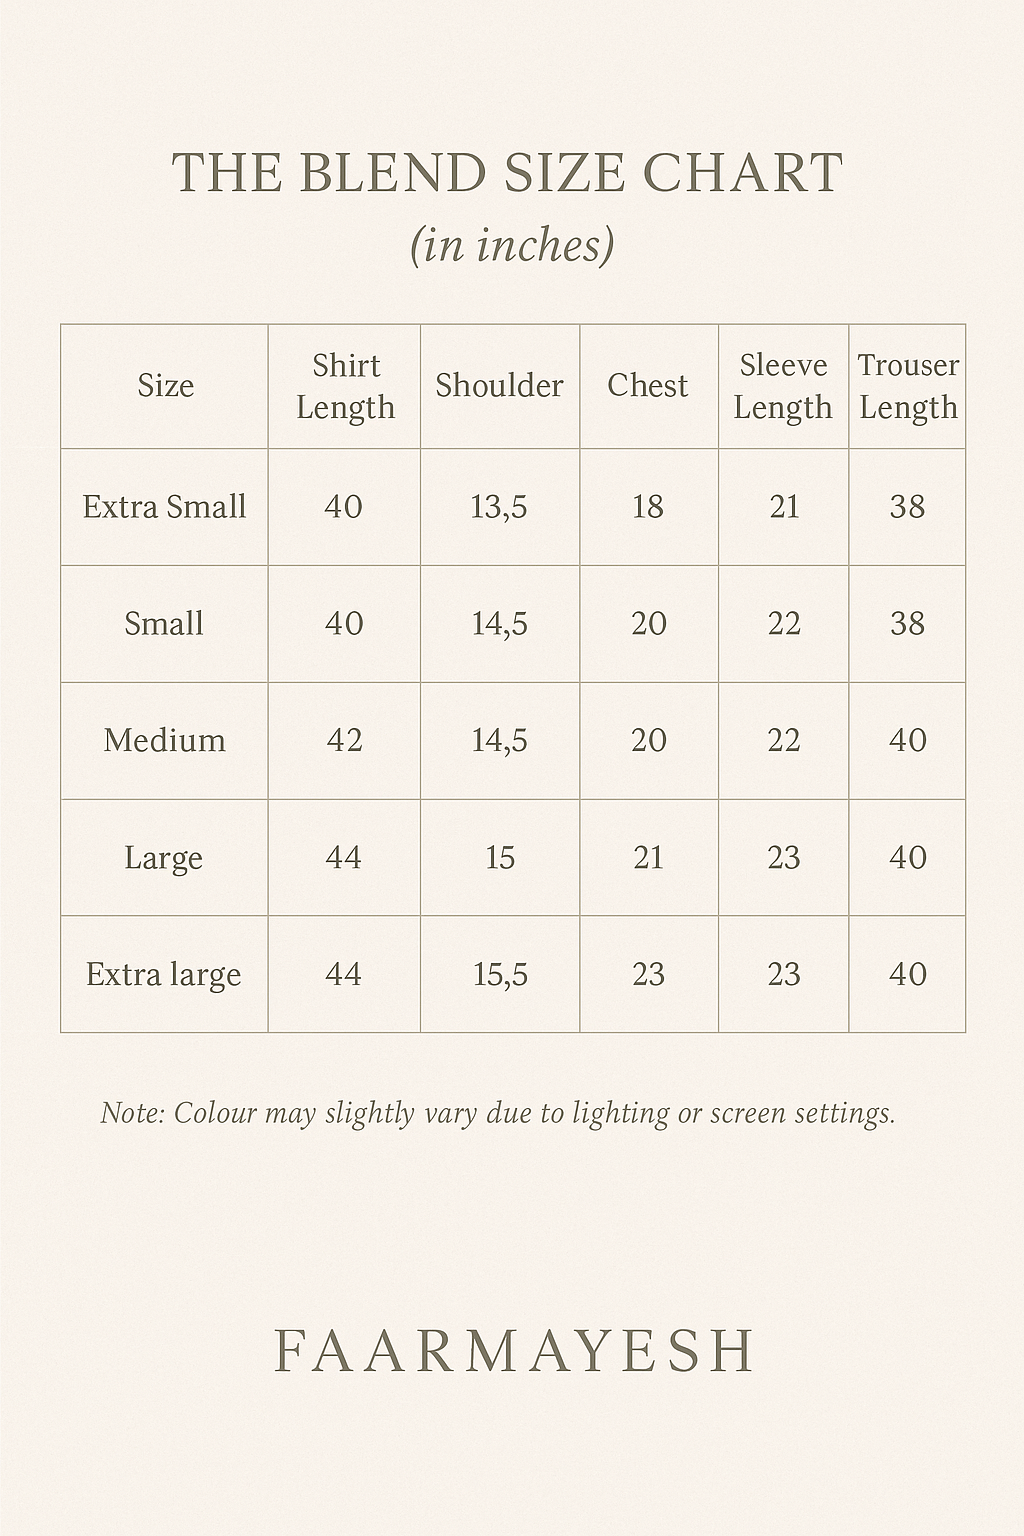The width and height of the screenshot is (1024, 1536).
Task: Select the Extra Small sleeve length 21
Action: 784,507
